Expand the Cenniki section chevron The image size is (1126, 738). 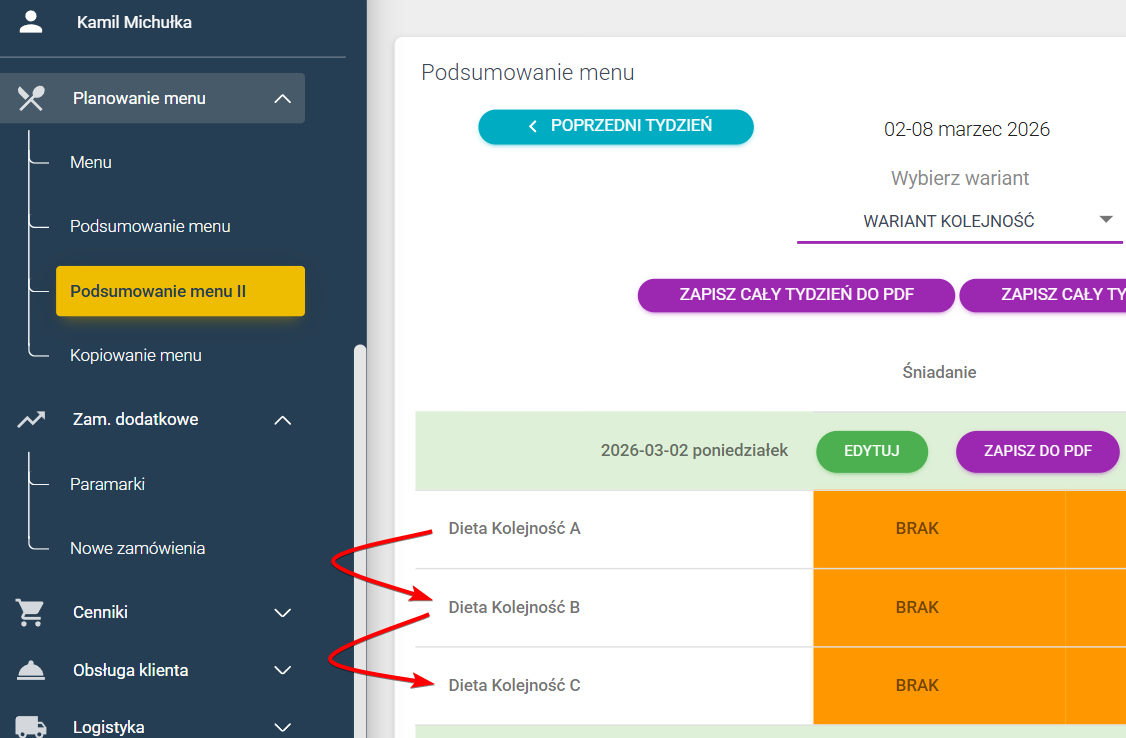[283, 613]
